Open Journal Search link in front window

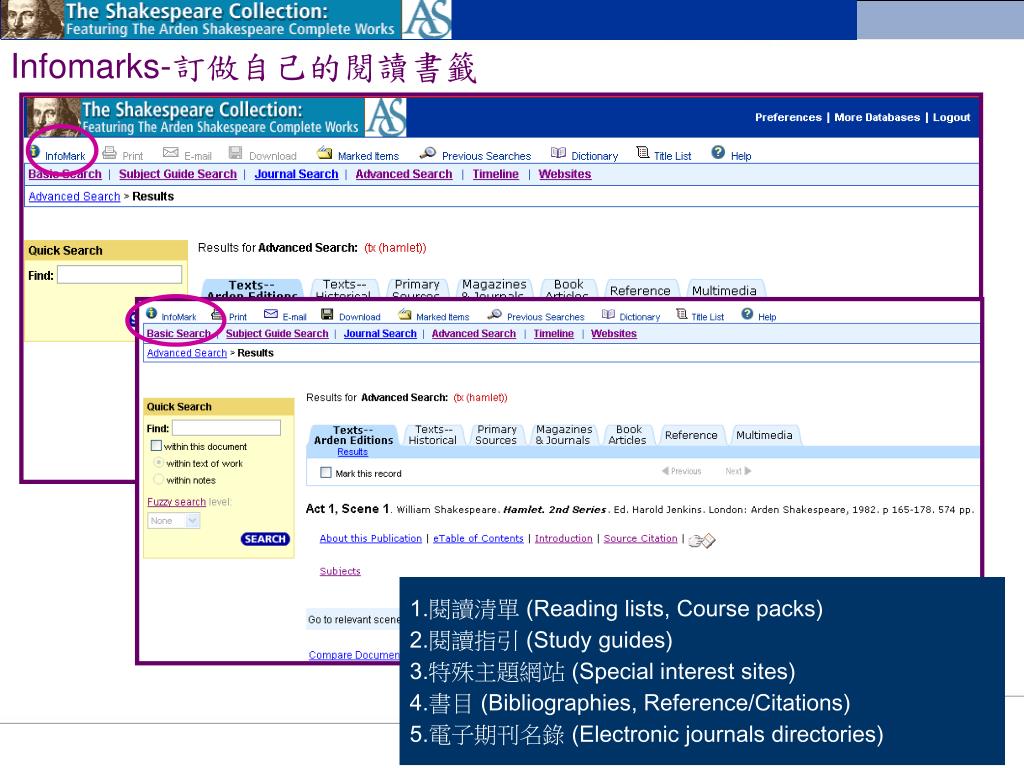pyautogui.click(x=380, y=333)
